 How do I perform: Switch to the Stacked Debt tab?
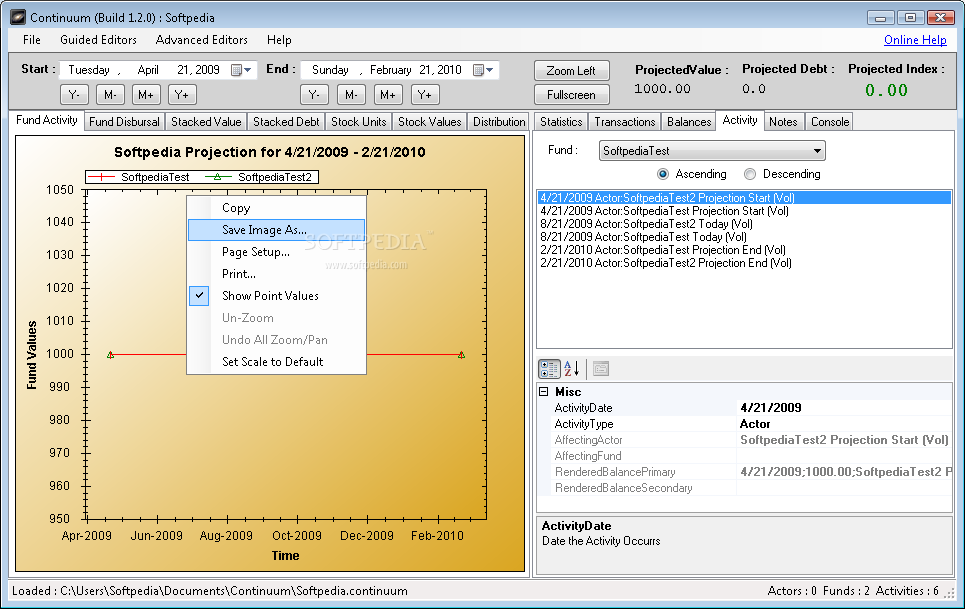[286, 122]
